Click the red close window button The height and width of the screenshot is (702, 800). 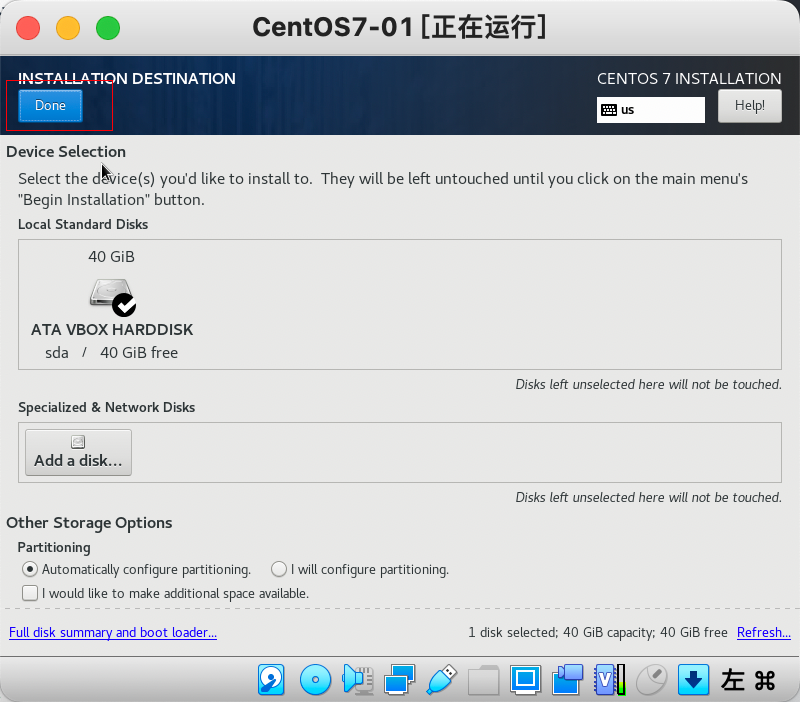[28, 28]
